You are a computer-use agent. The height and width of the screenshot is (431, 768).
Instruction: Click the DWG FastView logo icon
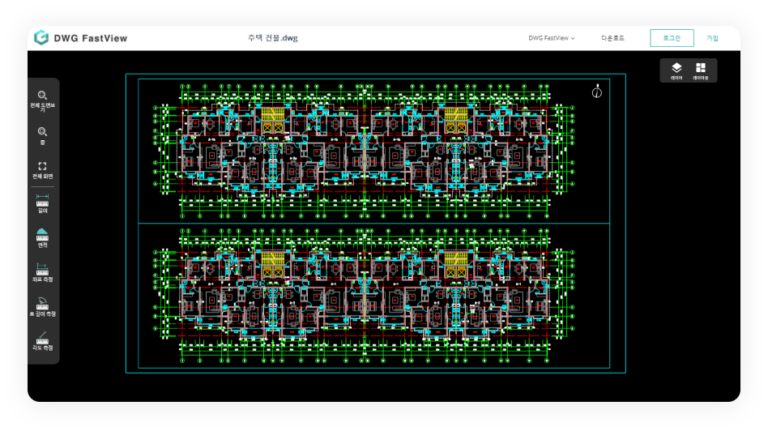pyautogui.click(x=41, y=38)
